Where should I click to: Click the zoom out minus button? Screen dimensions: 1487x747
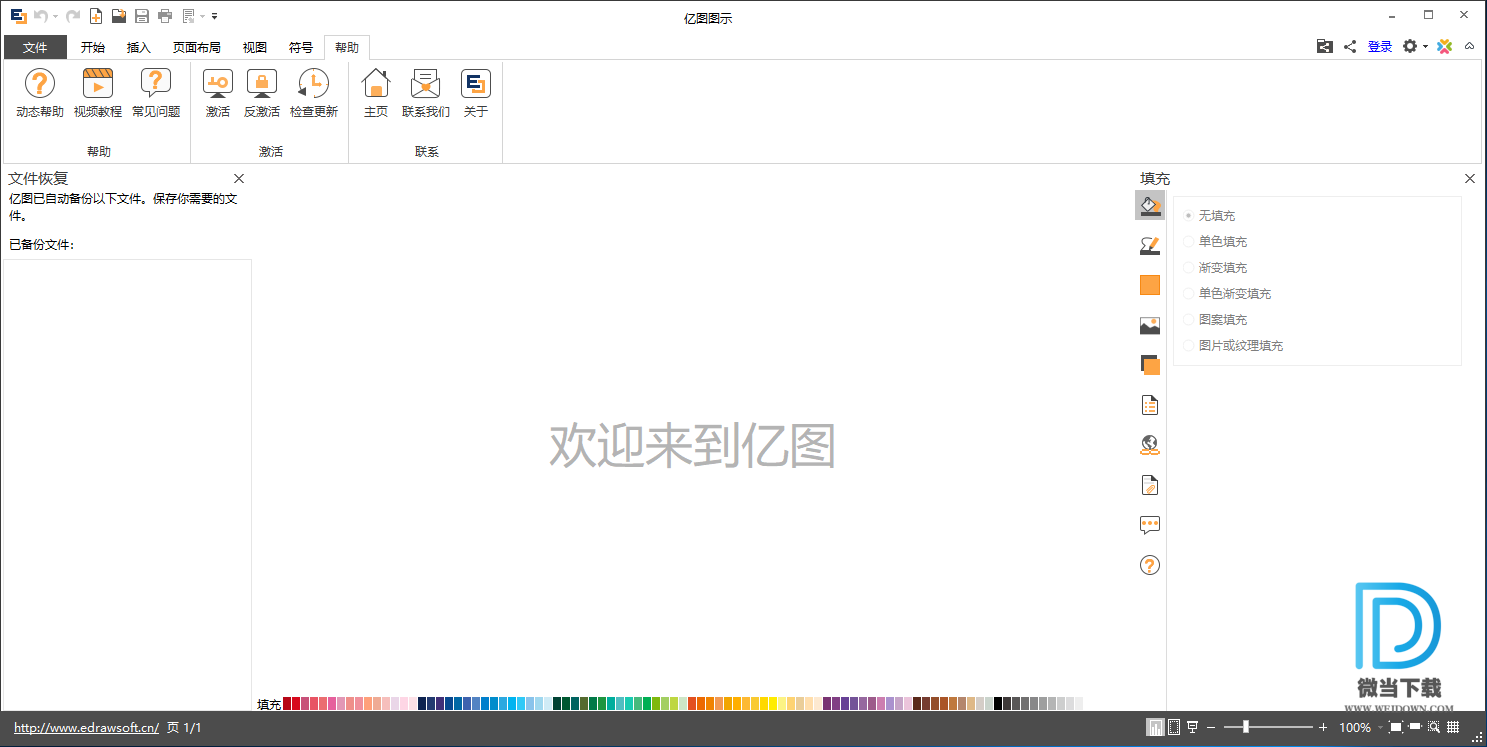pos(1211,727)
